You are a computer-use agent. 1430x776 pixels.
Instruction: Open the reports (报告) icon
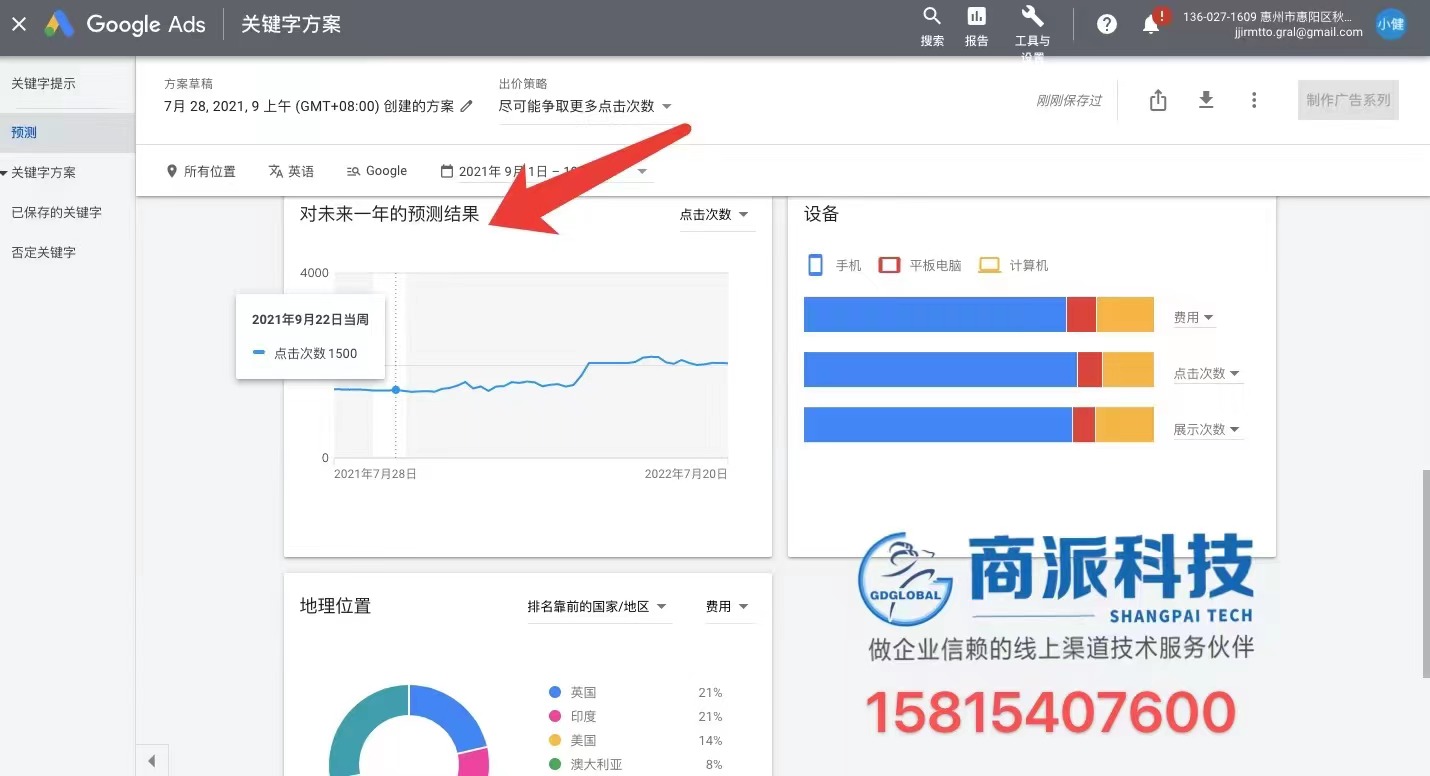[x=977, y=27]
